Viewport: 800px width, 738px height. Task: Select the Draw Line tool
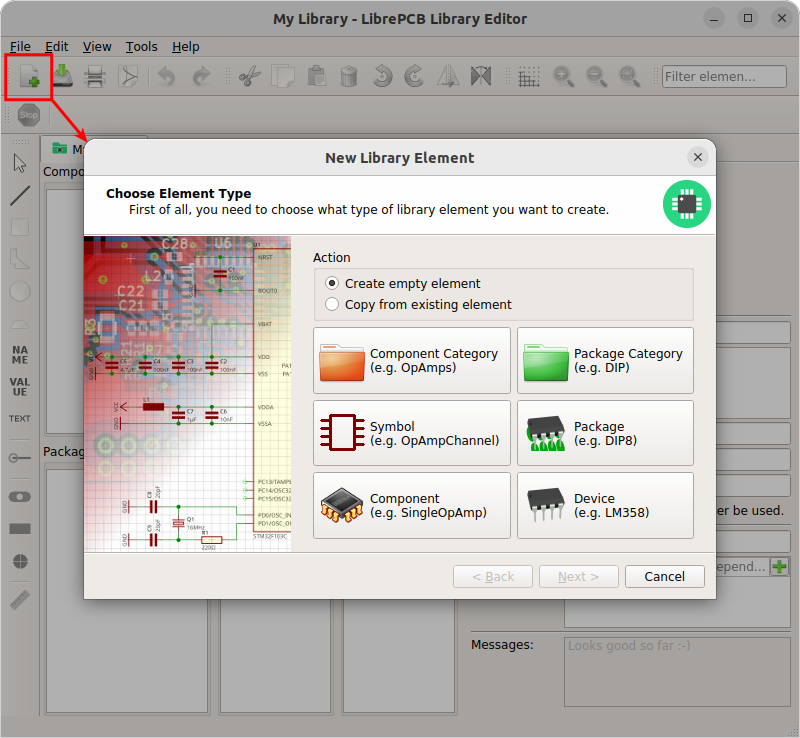tap(20, 195)
